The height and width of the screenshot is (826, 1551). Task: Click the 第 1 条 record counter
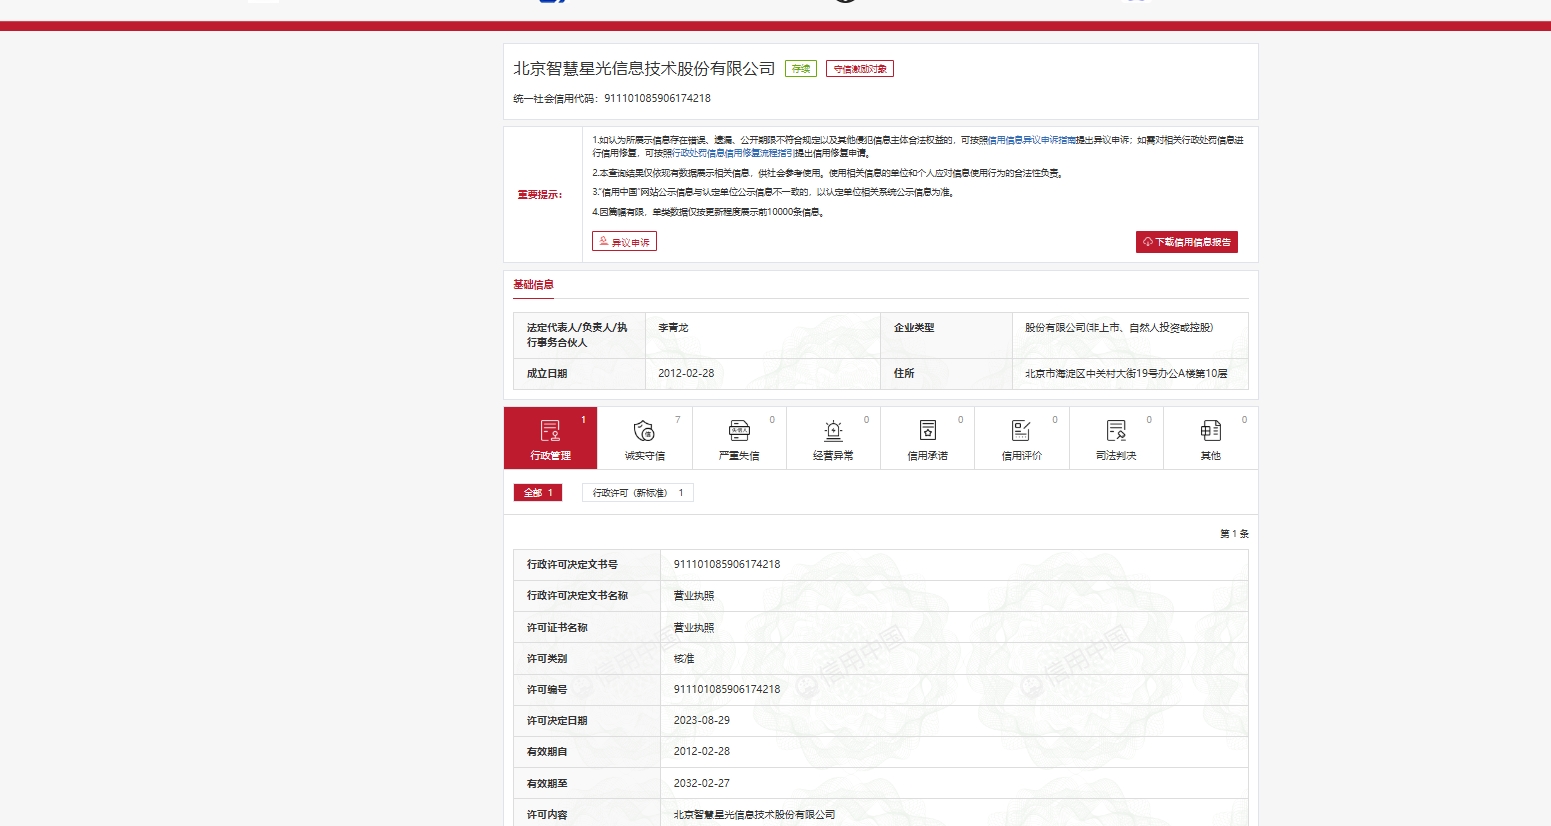point(1234,534)
